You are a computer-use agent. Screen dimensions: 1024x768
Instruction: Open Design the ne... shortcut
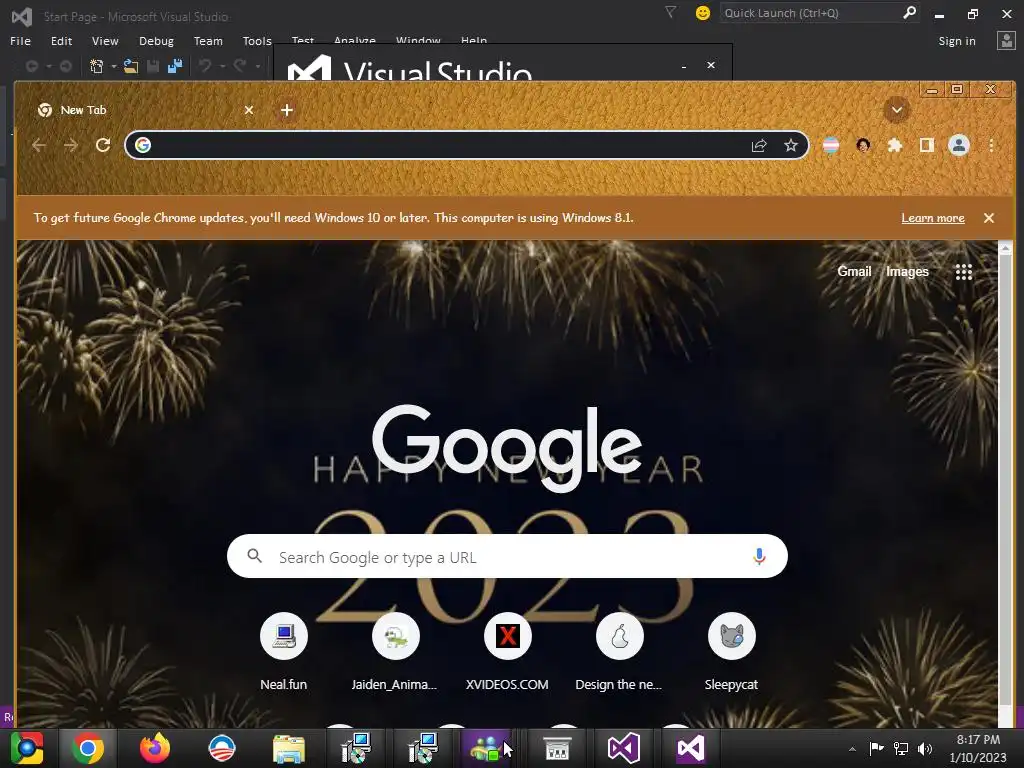pyautogui.click(x=619, y=652)
